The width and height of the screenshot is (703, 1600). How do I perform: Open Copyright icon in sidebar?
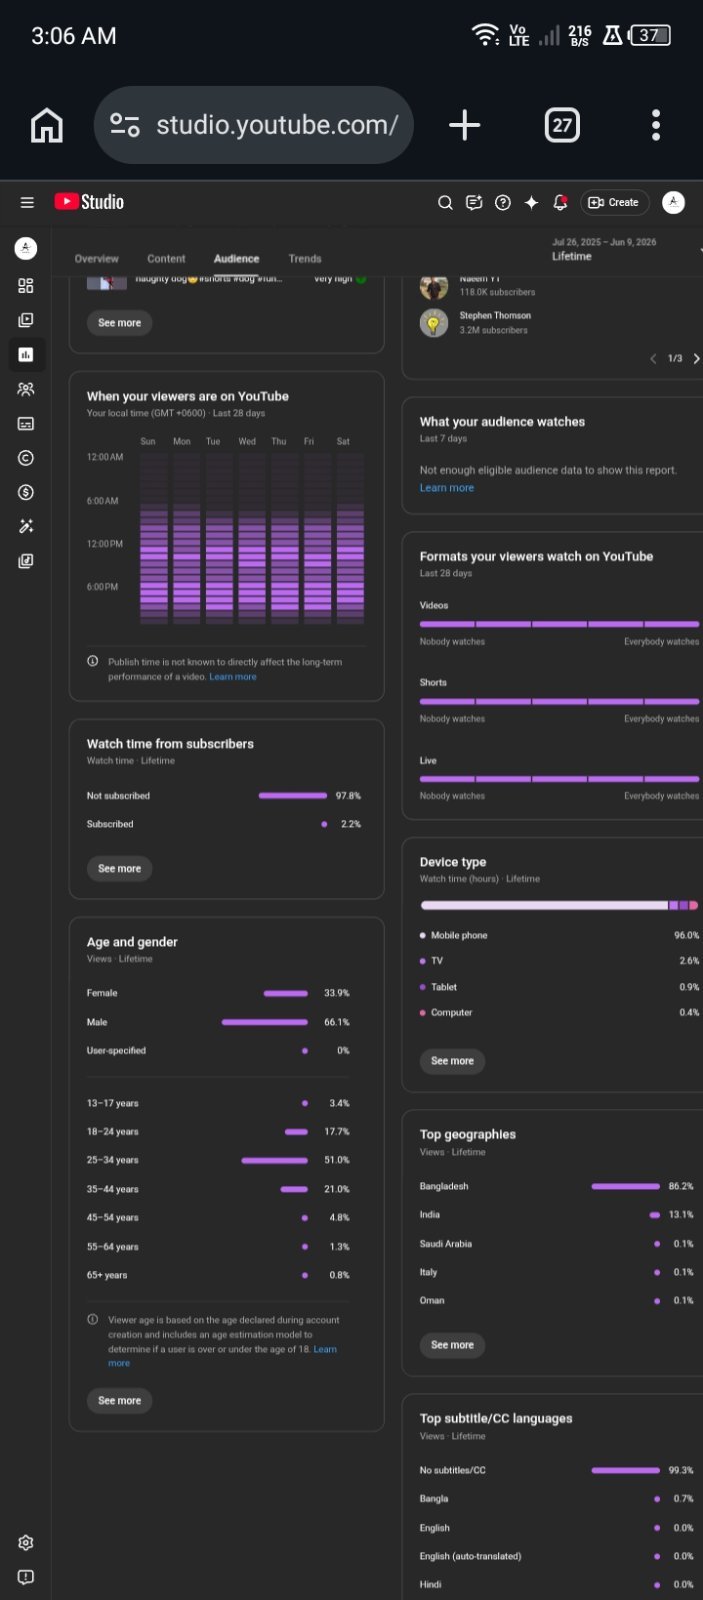click(x=26, y=458)
